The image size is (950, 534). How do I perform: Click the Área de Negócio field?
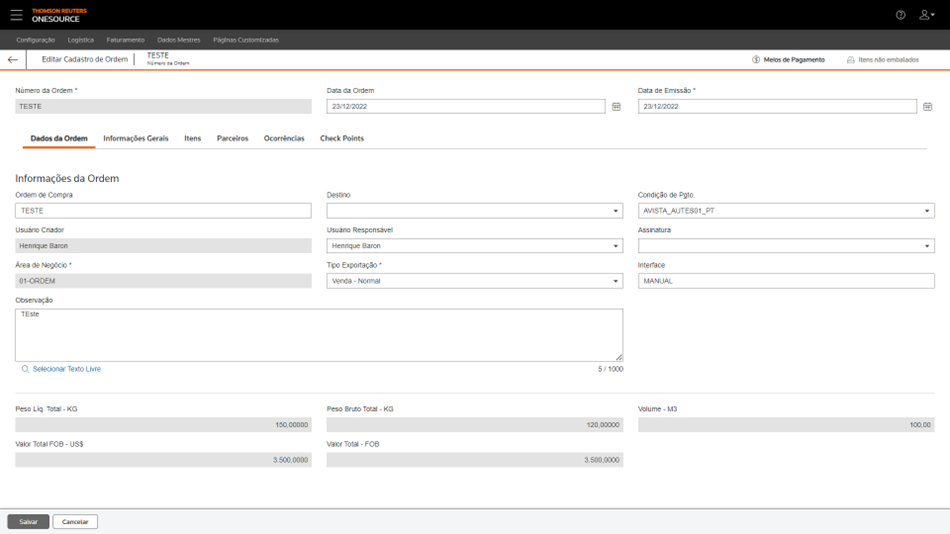tap(163, 281)
